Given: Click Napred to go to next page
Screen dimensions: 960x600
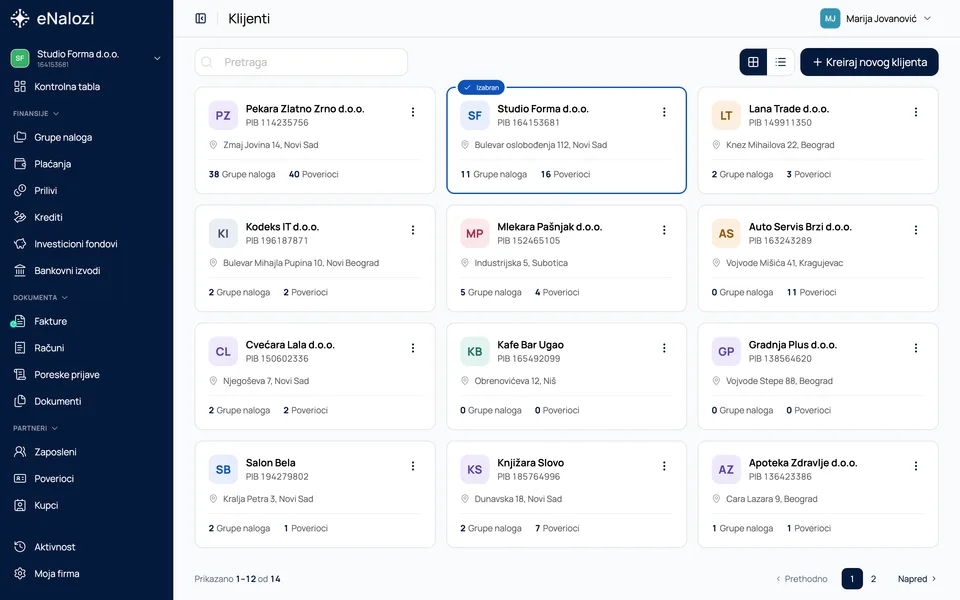Looking at the screenshot, I should pos(917,579).
